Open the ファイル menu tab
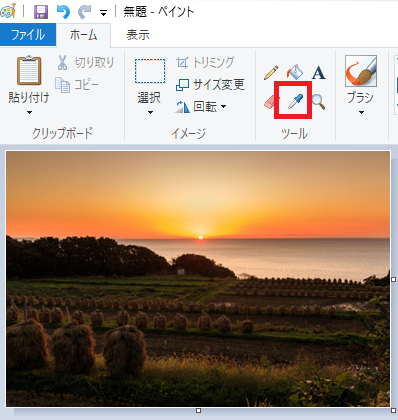This screenshot has width=398, height=420. (x=28, y=35)
